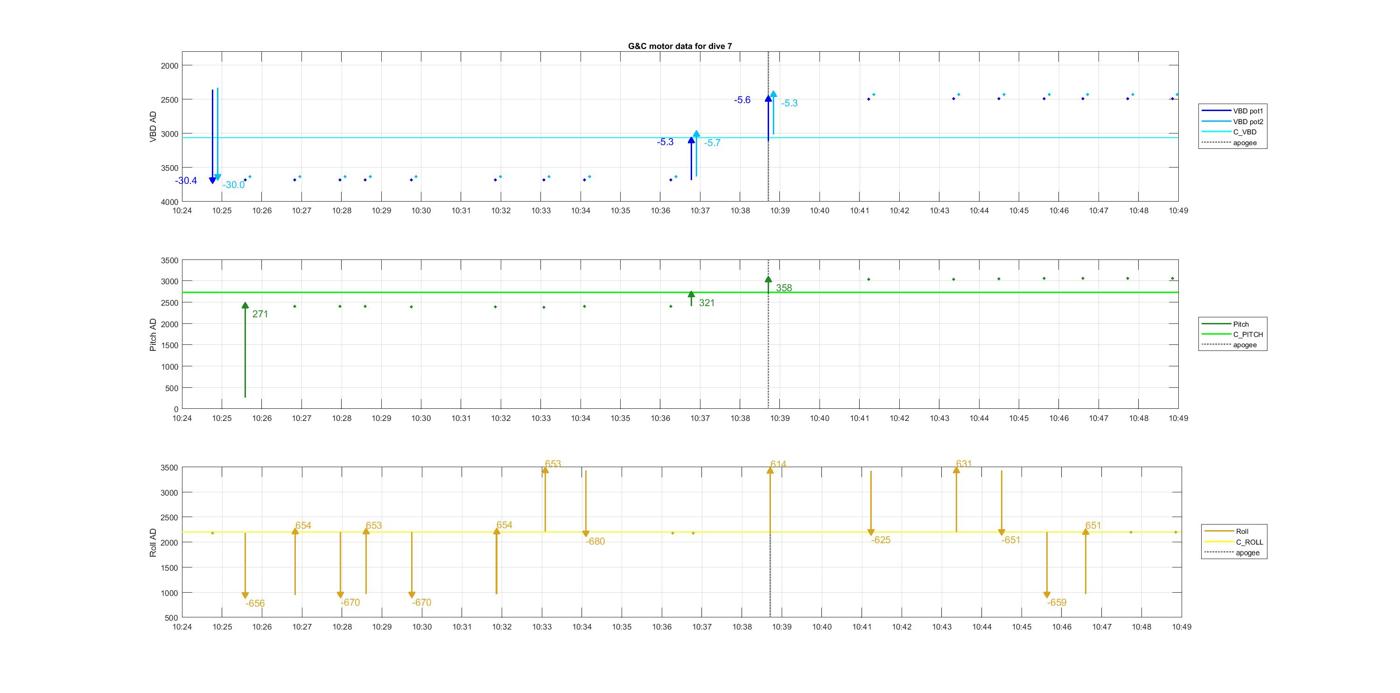Viewport: 1400px width, 693px height.
Task: Click the "271" pitch data label
Action: coord(260,314)
